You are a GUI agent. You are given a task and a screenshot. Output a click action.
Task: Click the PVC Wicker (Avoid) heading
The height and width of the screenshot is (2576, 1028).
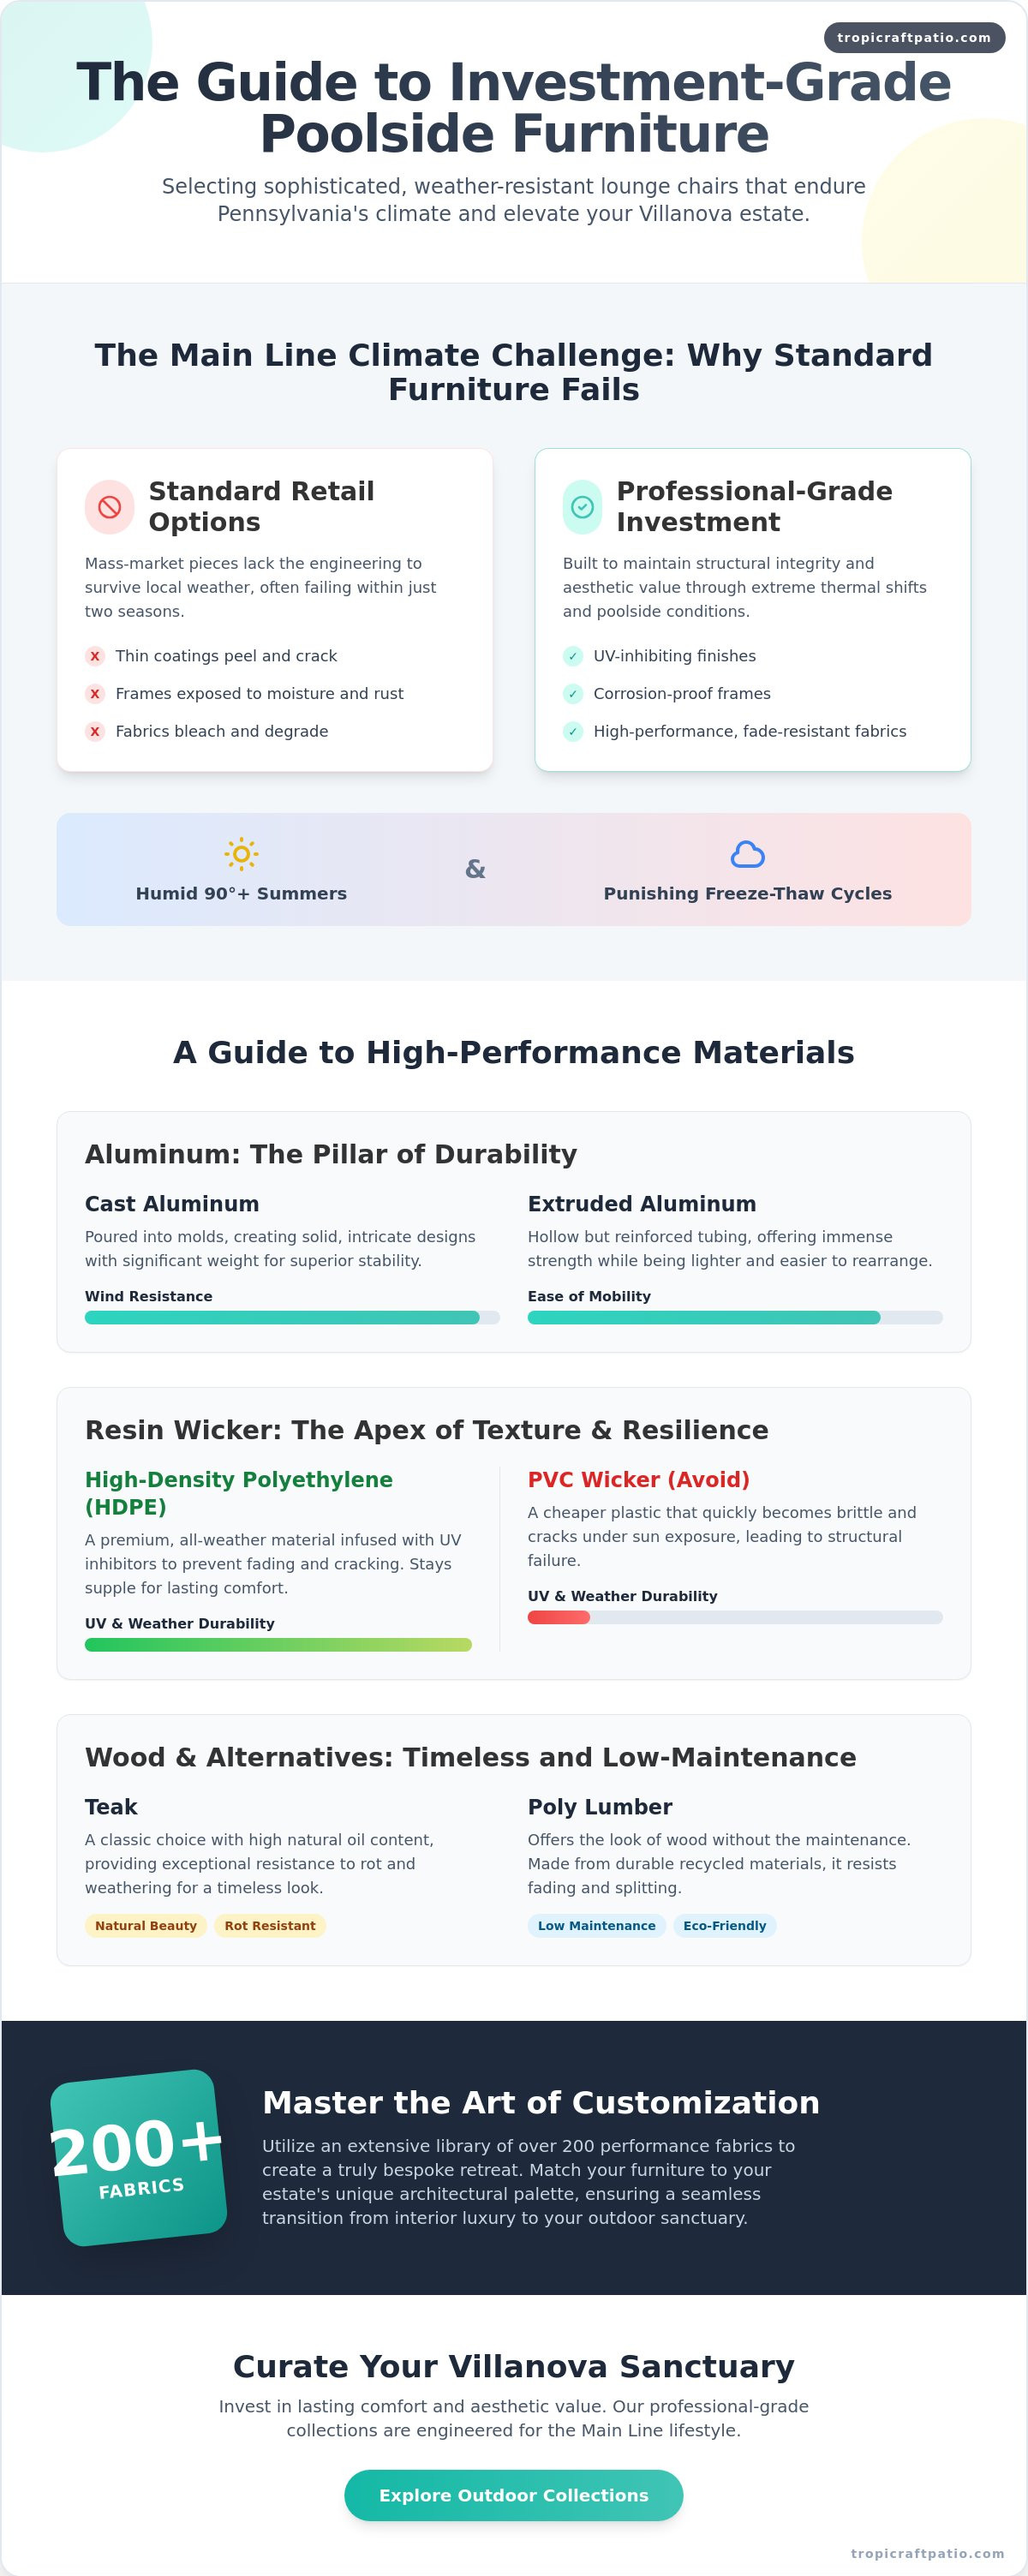coord(639,1479)
